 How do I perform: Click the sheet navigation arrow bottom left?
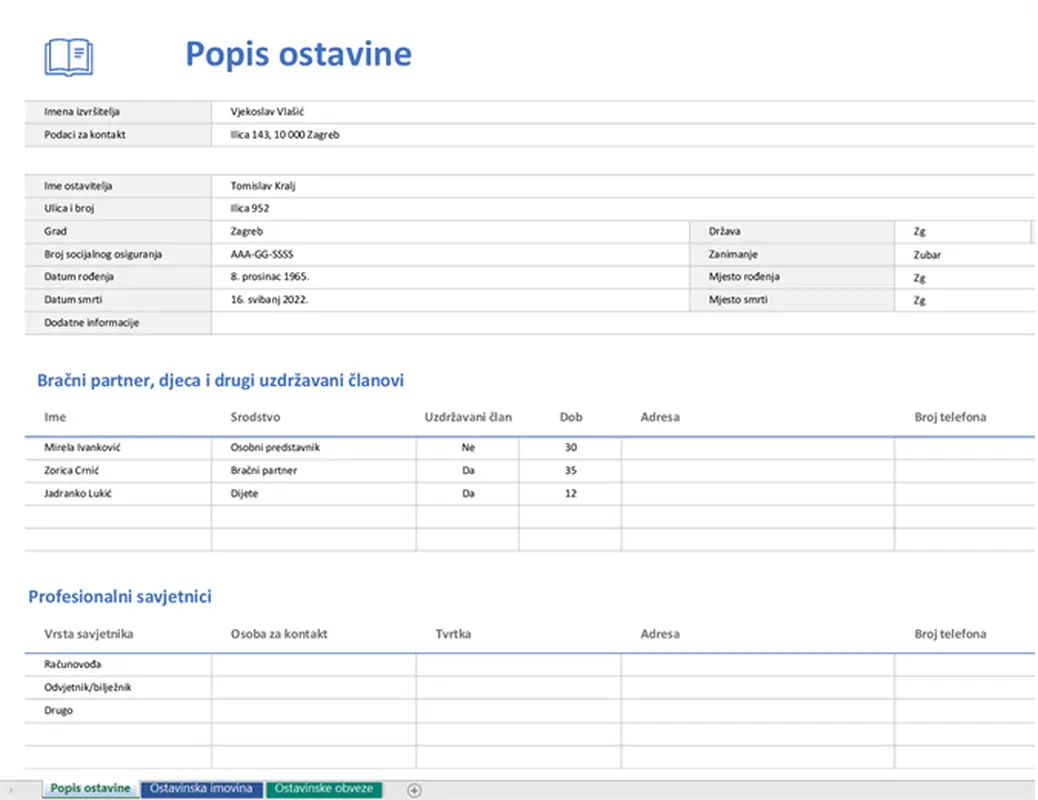coord(9,789)
